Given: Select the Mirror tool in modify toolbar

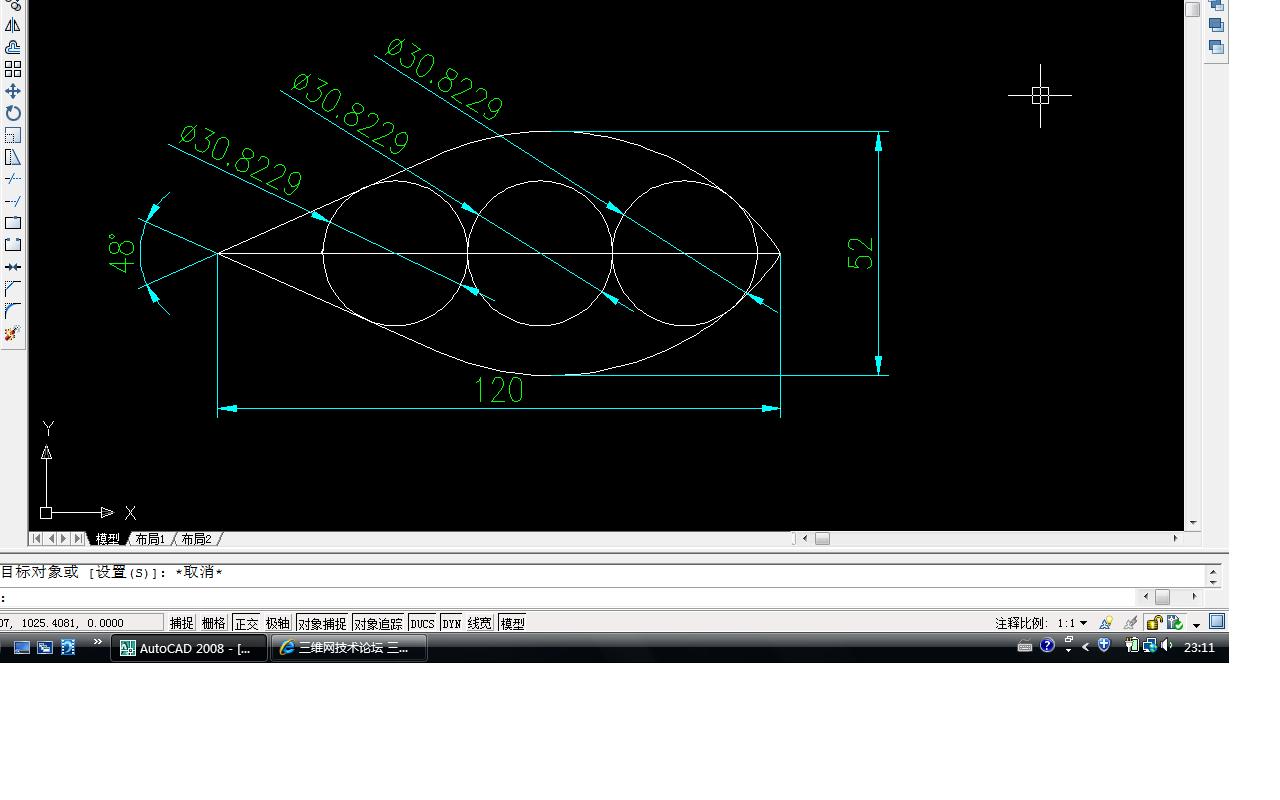Looking at the screenshot, I should click(13, 26).
